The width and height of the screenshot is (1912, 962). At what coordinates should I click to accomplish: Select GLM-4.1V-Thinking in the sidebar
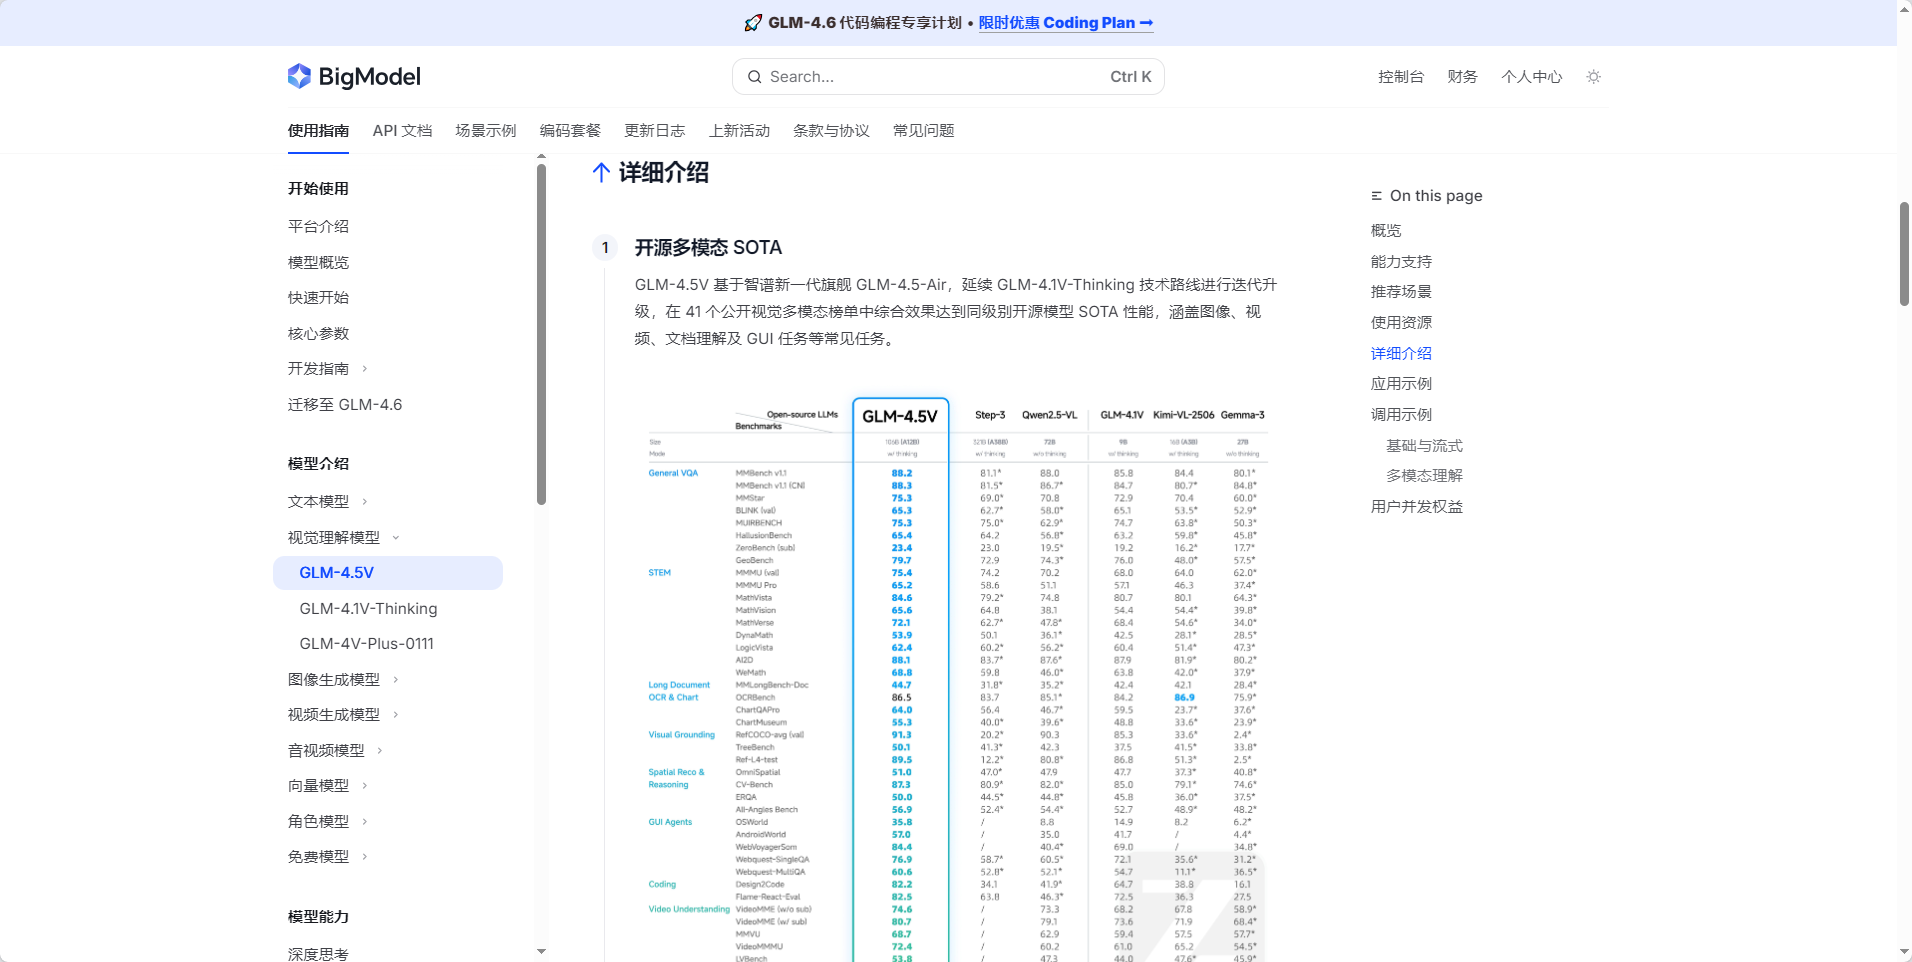coord(368,609)
